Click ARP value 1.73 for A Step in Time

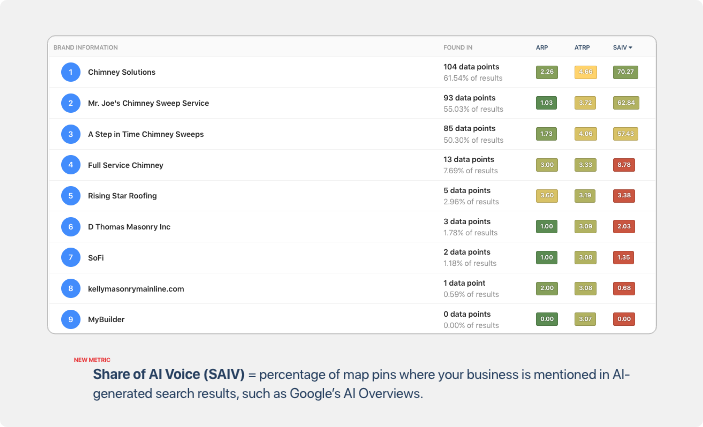click(547, 134)
